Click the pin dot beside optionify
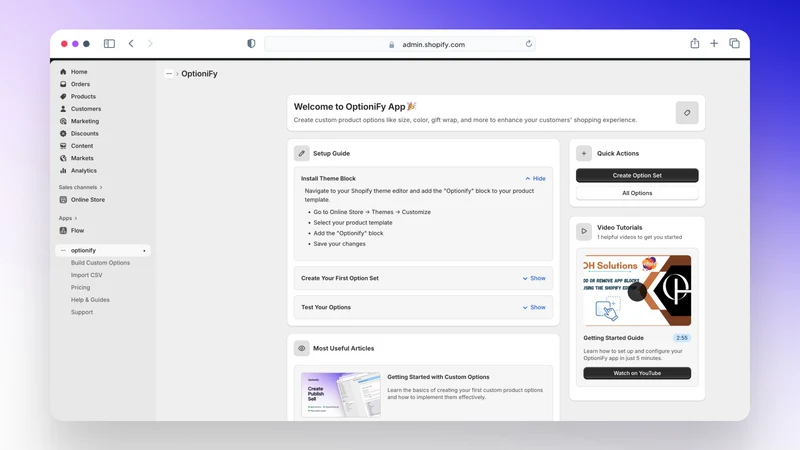The image size is (800, 450). [x=144, y=251]
